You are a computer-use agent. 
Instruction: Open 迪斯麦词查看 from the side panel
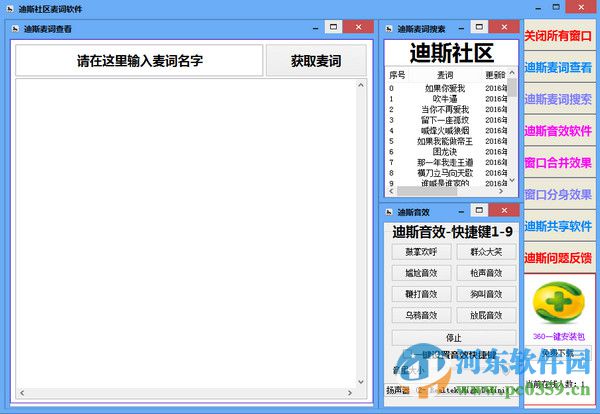(x=558, y=68)
